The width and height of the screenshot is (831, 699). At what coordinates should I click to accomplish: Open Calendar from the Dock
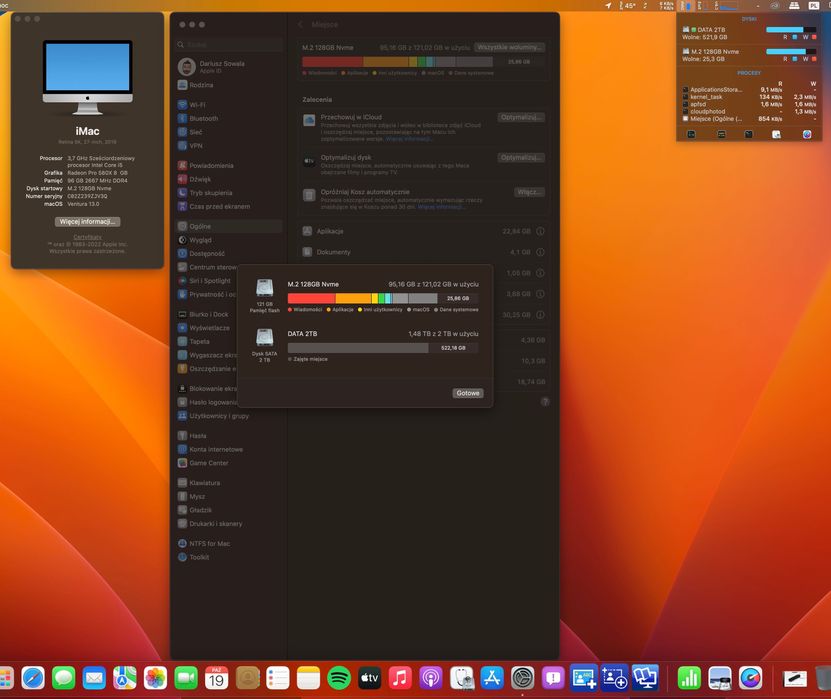point(216,678)
